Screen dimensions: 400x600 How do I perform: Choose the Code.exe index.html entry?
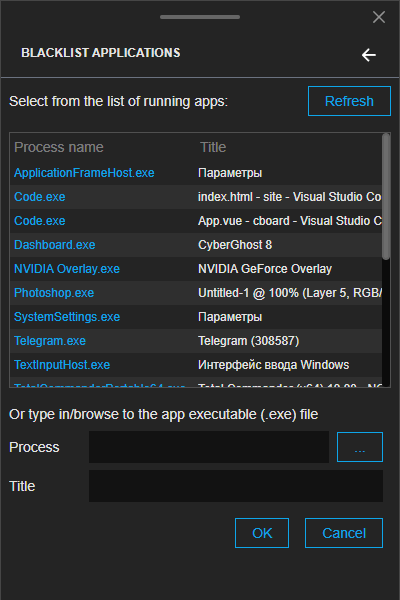[196, 197]
